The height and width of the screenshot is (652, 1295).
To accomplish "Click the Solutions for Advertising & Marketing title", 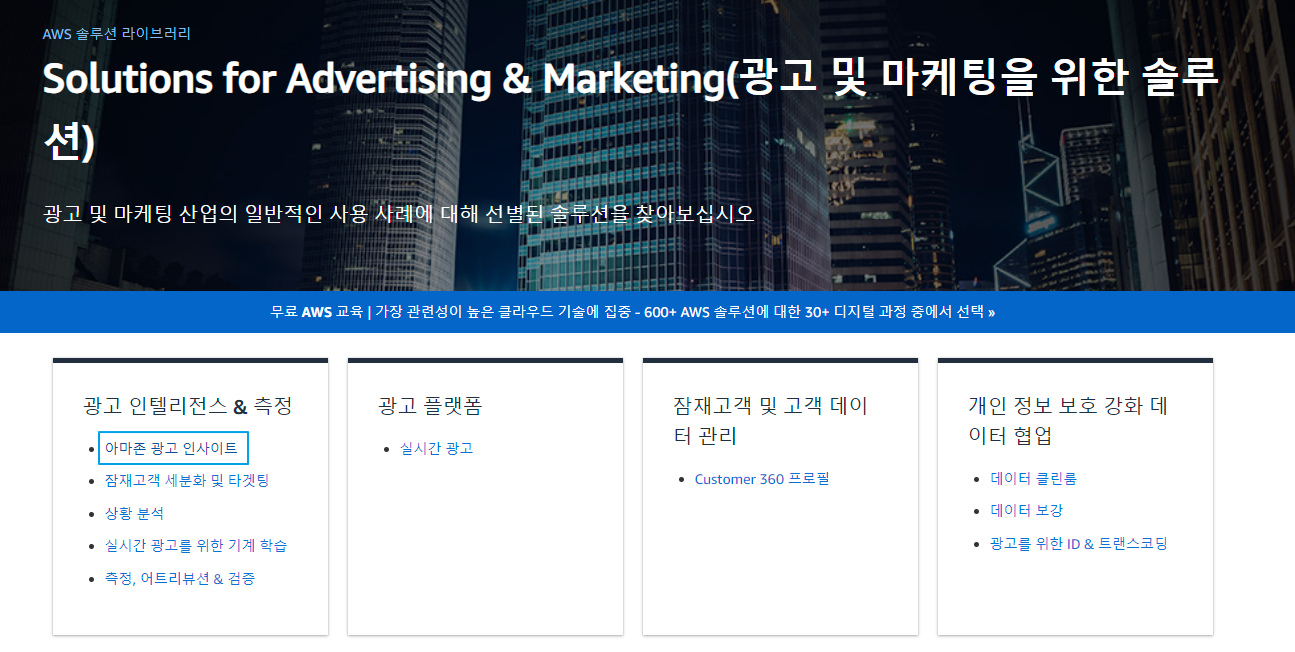I will pyautogui.click(x=631, y=110).
